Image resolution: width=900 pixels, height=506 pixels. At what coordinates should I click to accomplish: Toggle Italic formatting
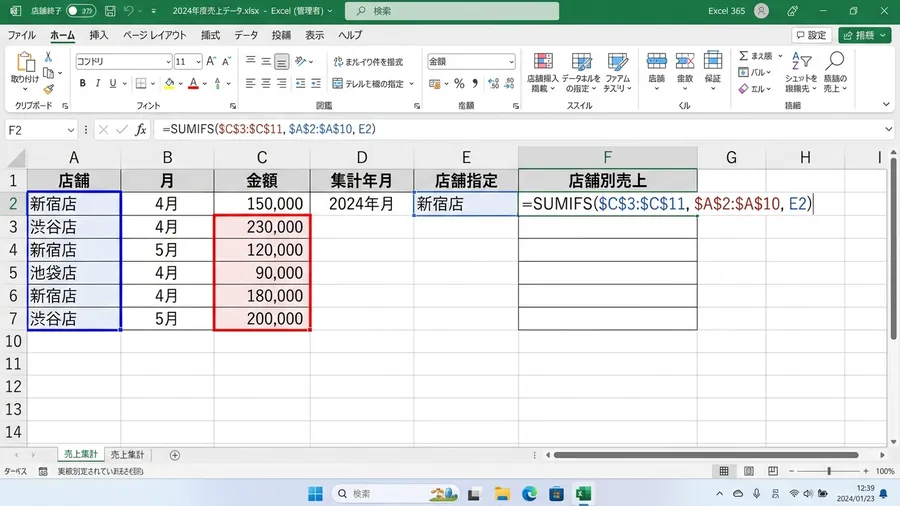98,84
